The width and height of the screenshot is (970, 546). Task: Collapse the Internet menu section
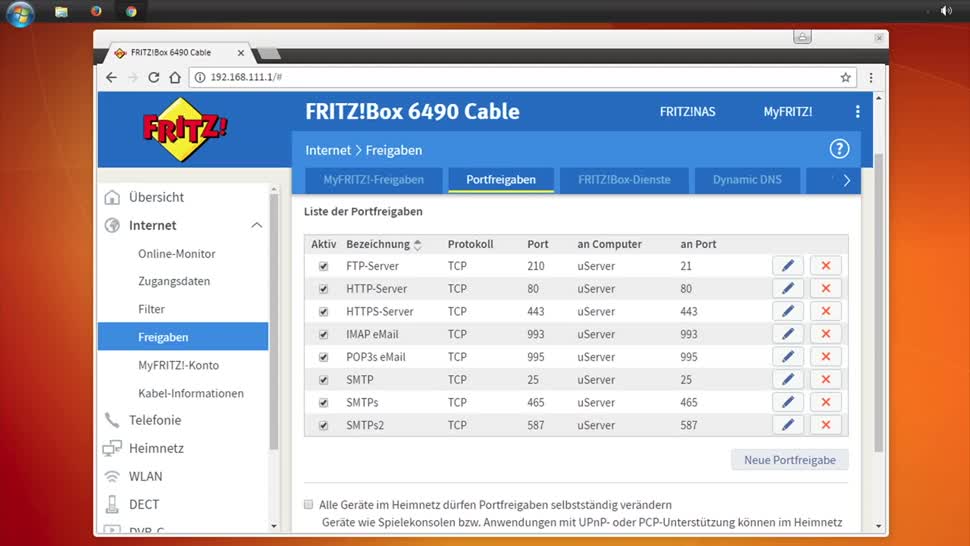click(257, 225)
